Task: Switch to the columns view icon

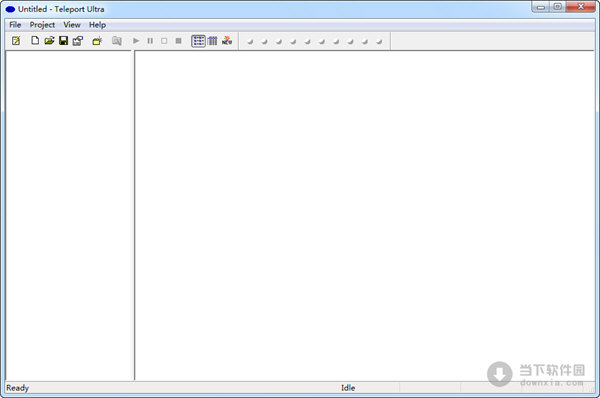Action: pos(213,41)
